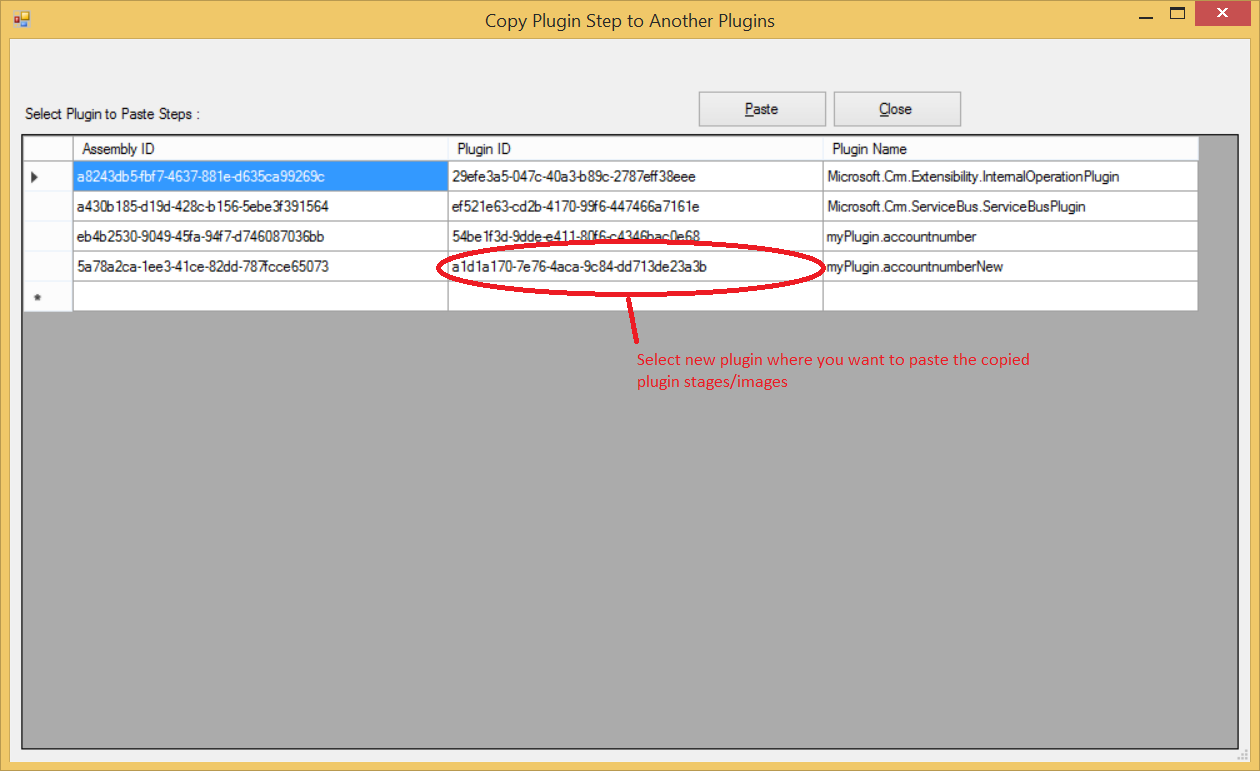The image size is (1260, 771).
Task: Select the Plugin Name column header
Action: (x=1010, y=147)
